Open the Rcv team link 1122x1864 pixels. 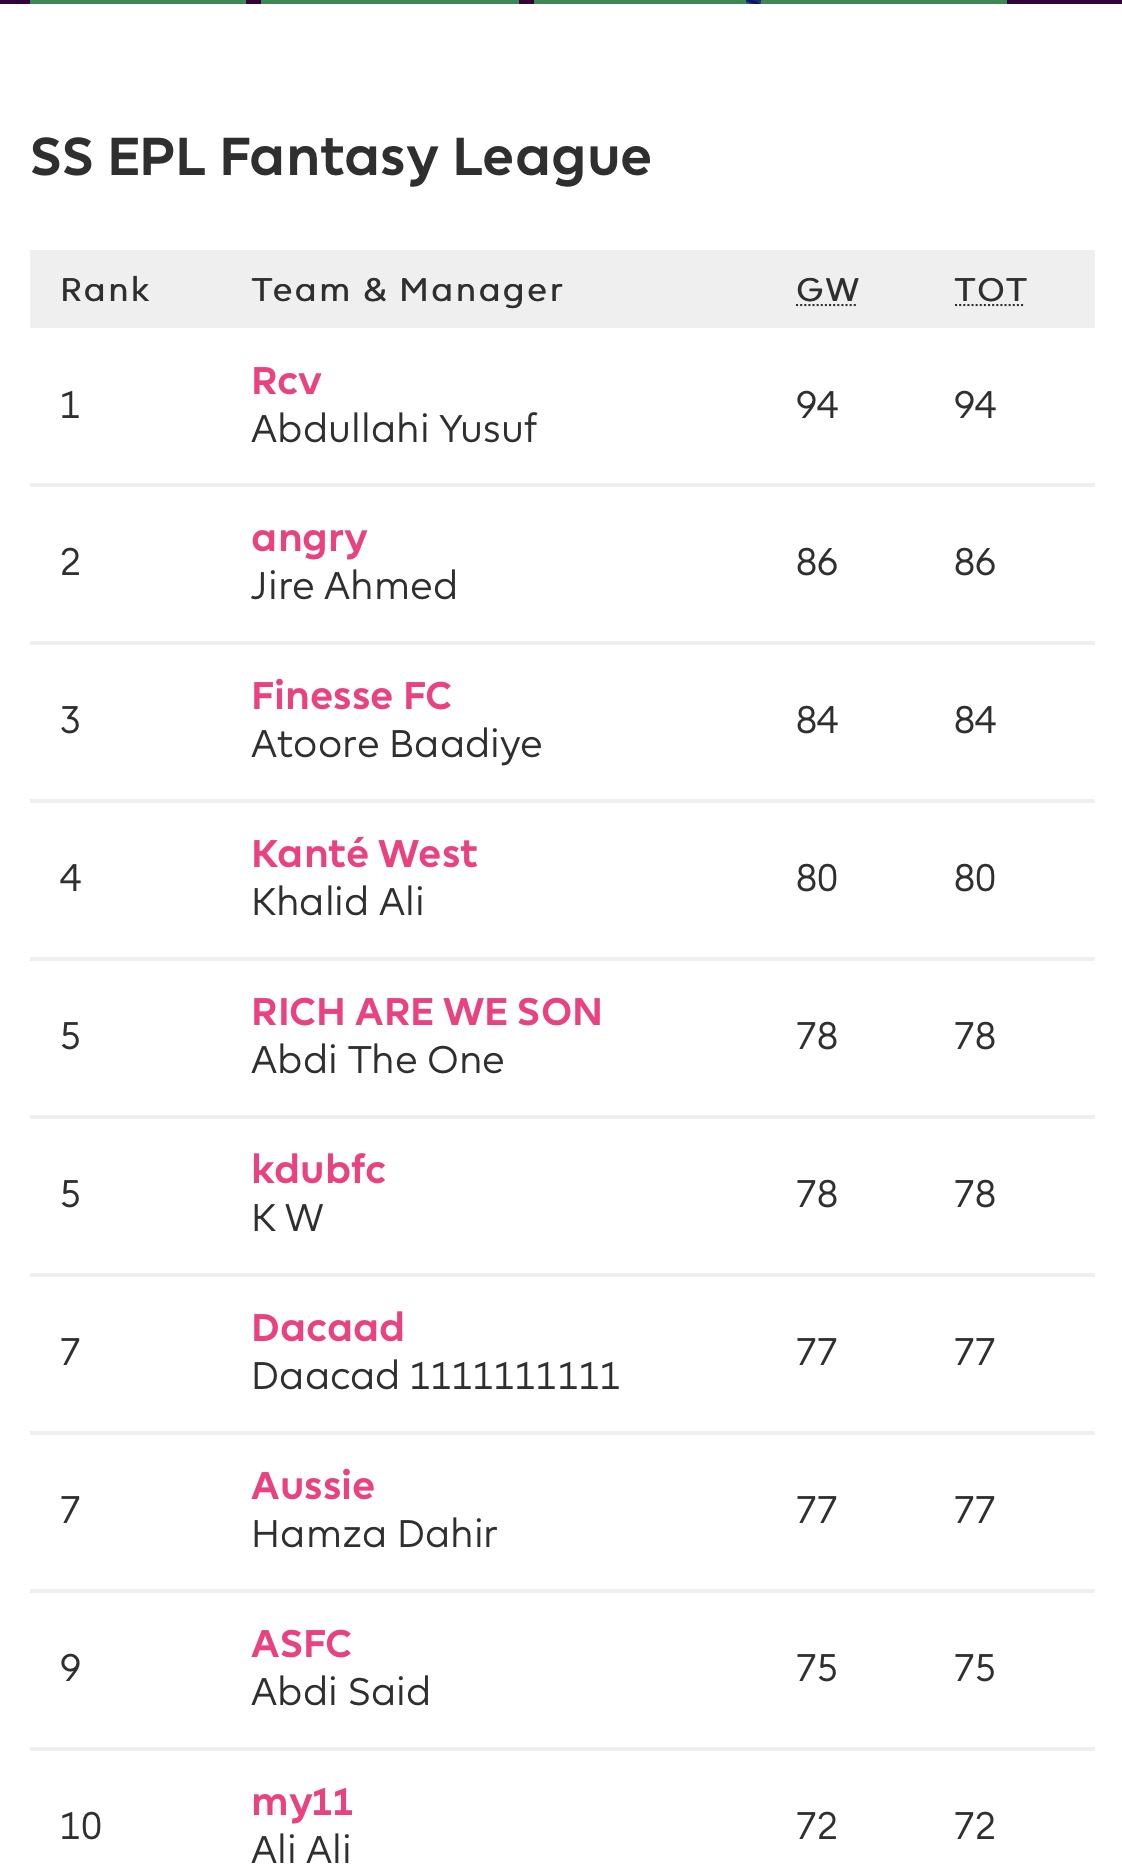pyautogui.click(x=286, y=381)
